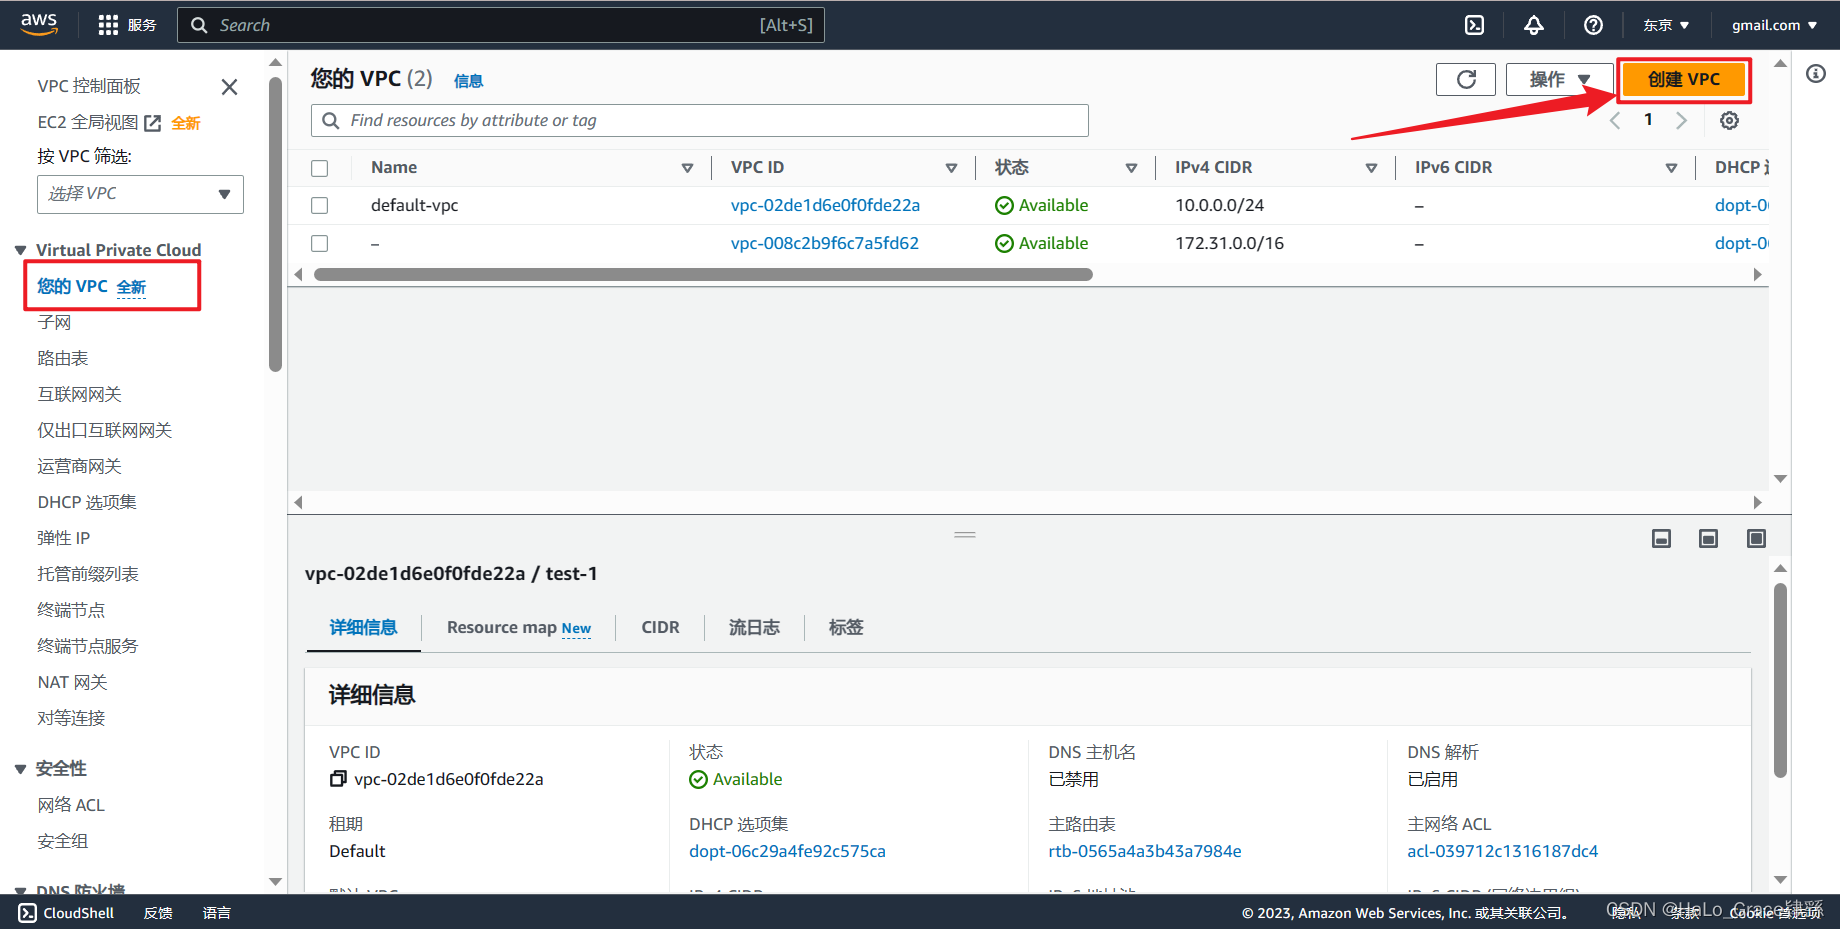
Task: Select the checkbox for vpc-008c2b9f6c7a5fd62 row
Action: pos(320,243)
